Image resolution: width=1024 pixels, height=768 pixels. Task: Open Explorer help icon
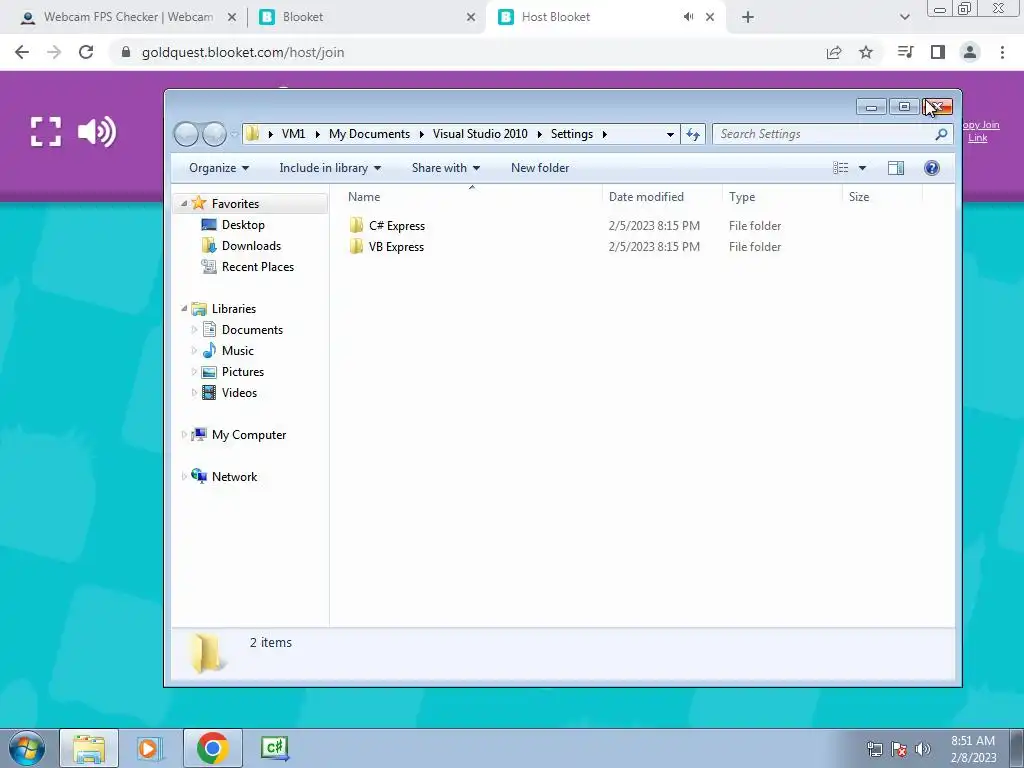(932, 168)
